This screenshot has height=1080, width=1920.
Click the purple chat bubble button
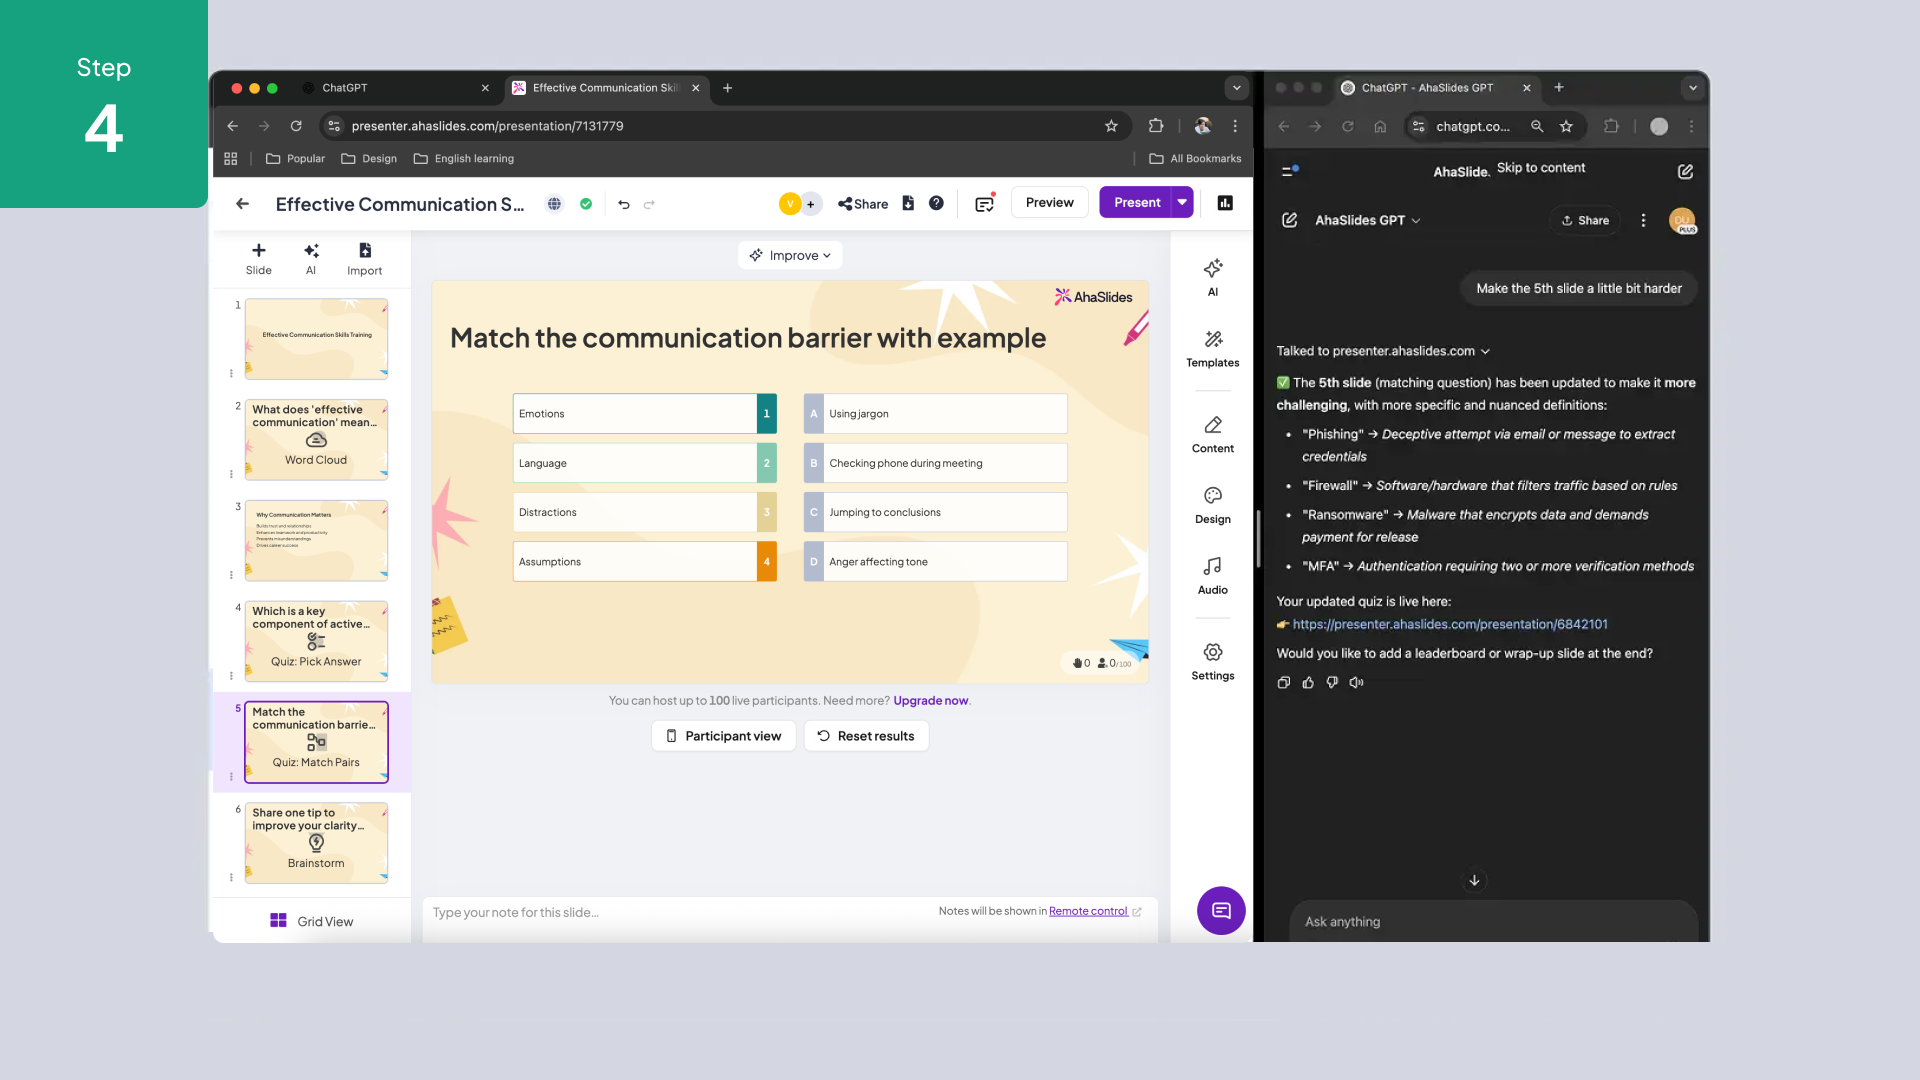pos(1221,910)
